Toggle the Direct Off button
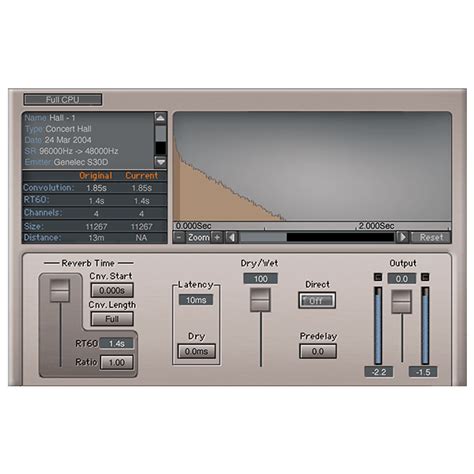474x474 pixels. [317, 301]
